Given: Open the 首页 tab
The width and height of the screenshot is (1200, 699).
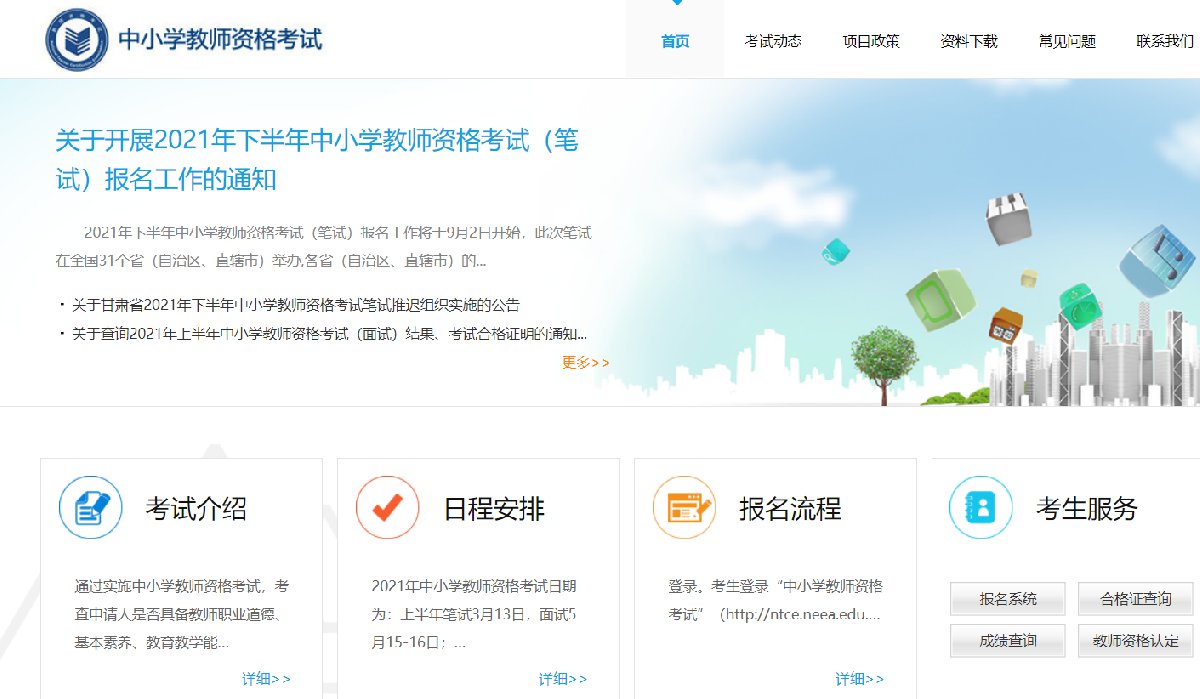Looking at the screenshot, I should [675, 41].
